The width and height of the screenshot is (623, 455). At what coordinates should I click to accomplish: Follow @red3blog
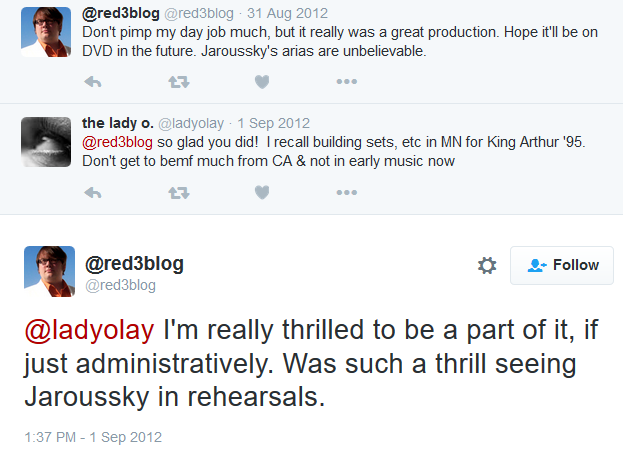tap(562, 265)
